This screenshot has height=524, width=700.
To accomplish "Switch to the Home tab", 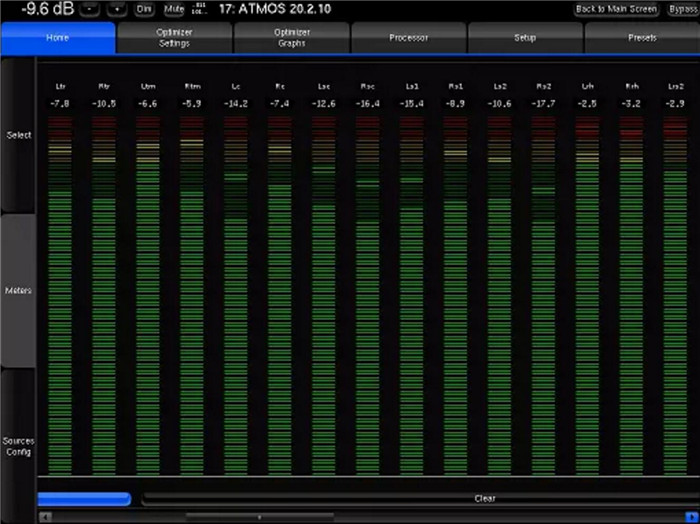I will click(58, 38).
